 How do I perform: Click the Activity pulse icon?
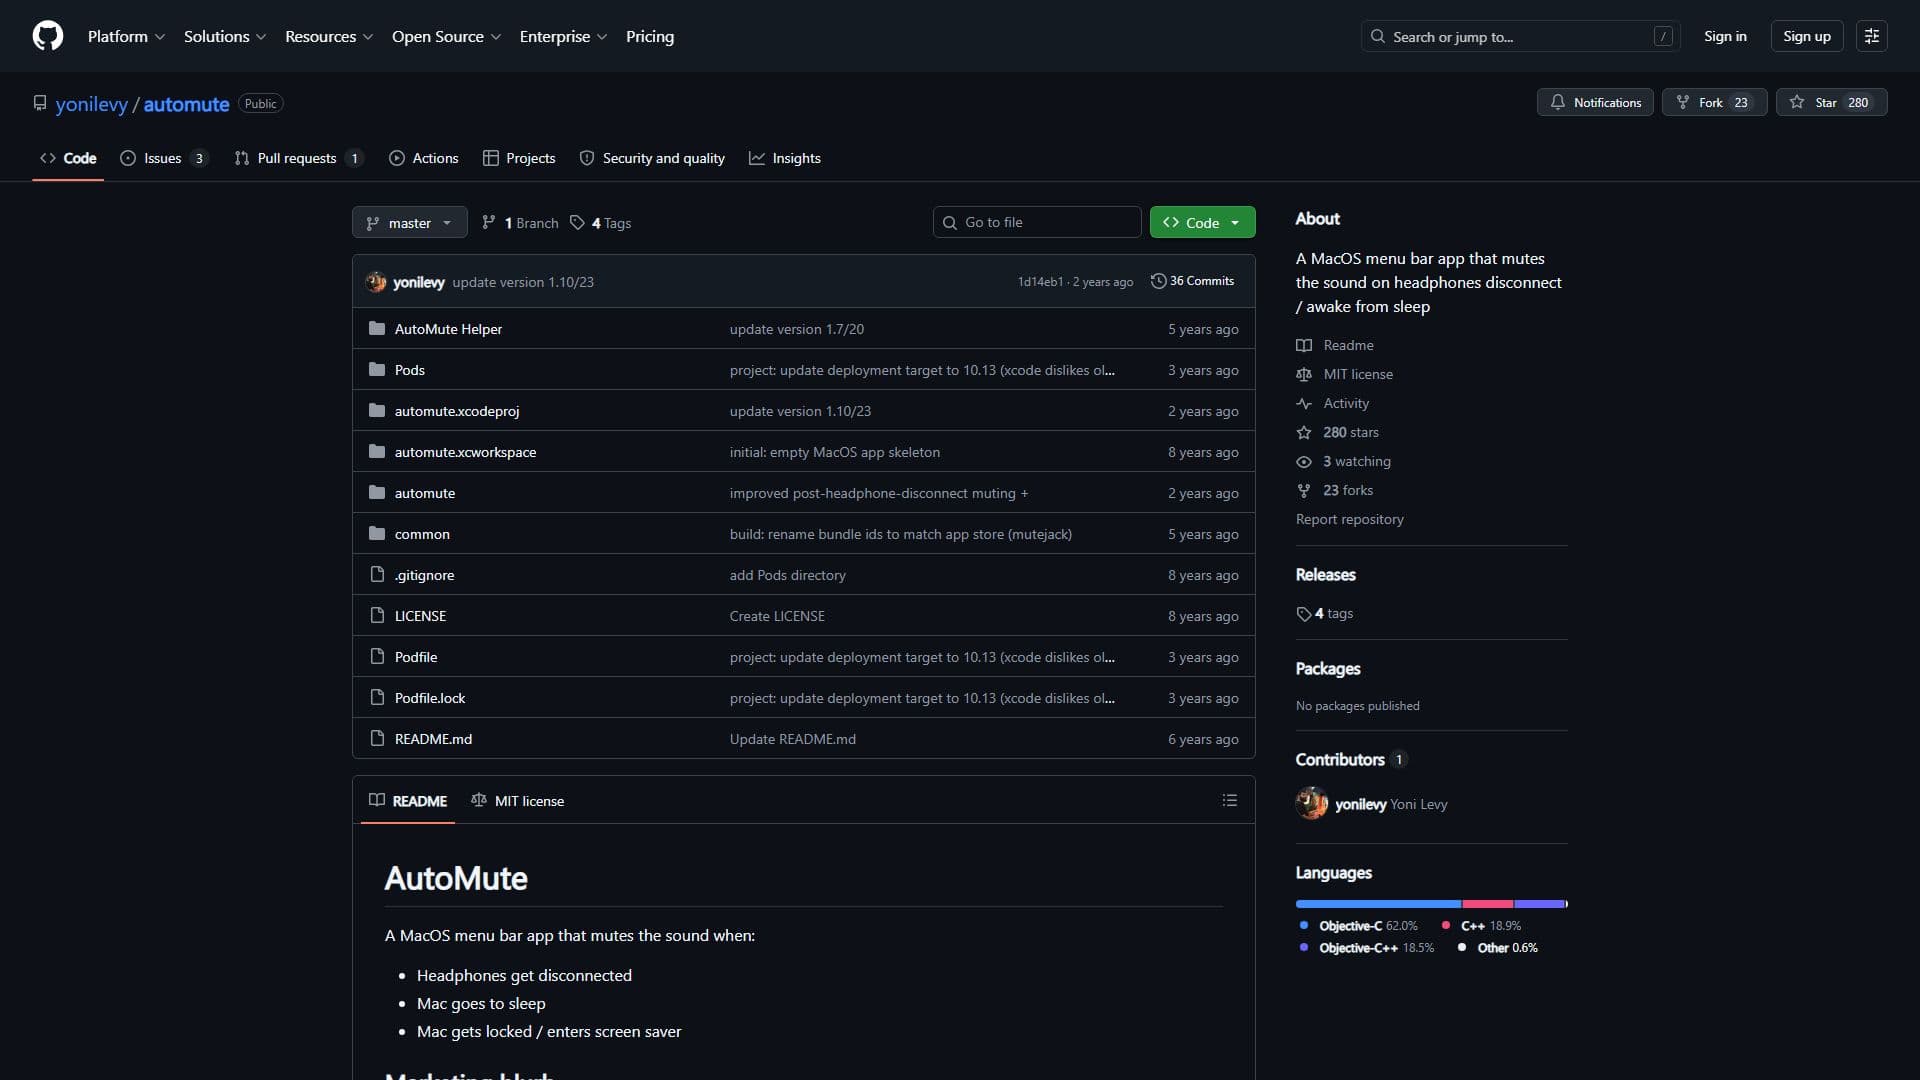tap(1304, 403)
